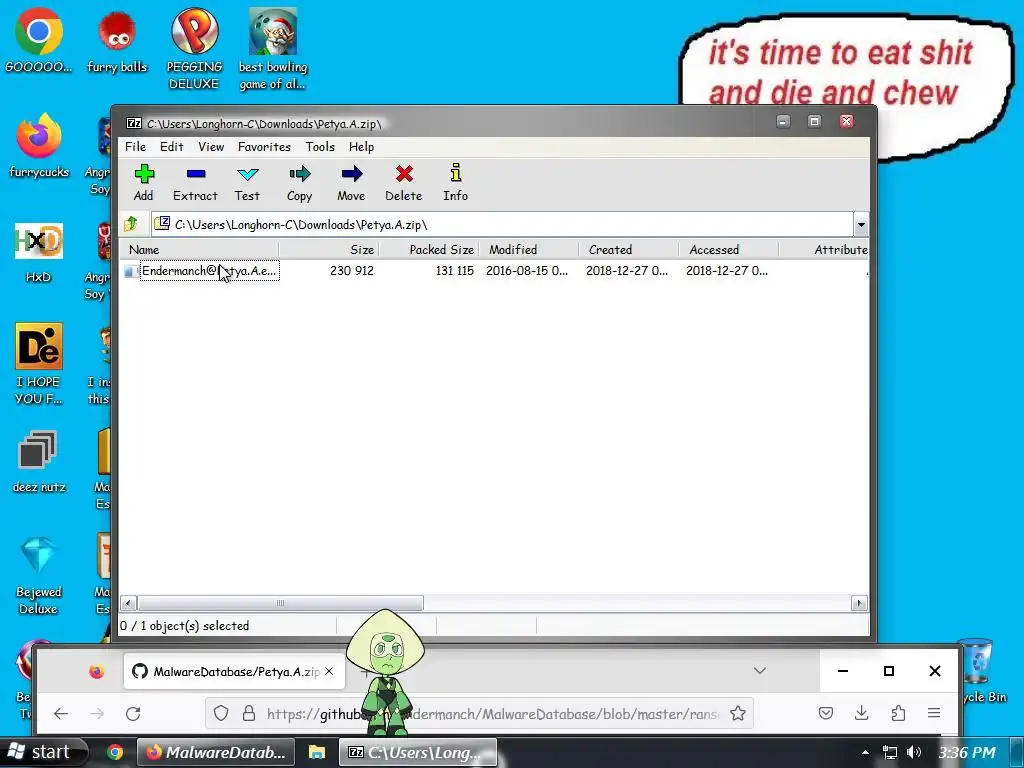Open the Tools menu
The image size is (1024, 768).
click(x=320, y=147)
